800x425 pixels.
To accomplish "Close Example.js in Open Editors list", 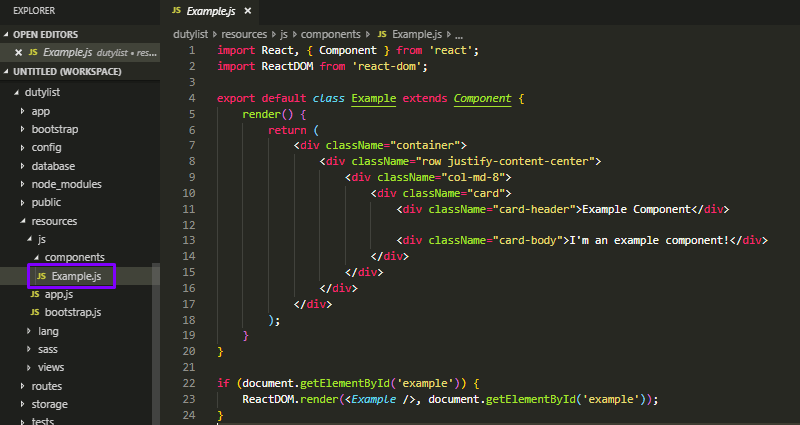I will coord(18,53).
